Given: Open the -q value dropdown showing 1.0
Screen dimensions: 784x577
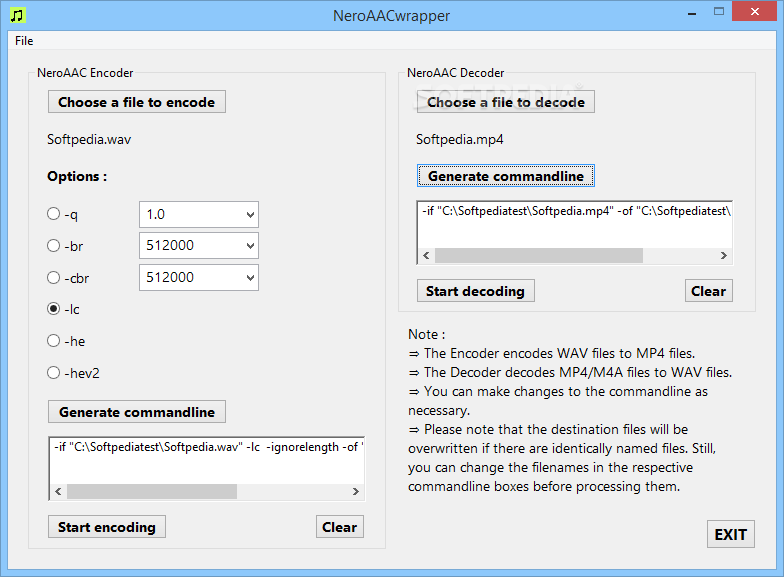Looking at the screenshot, I should coord(199,214).
